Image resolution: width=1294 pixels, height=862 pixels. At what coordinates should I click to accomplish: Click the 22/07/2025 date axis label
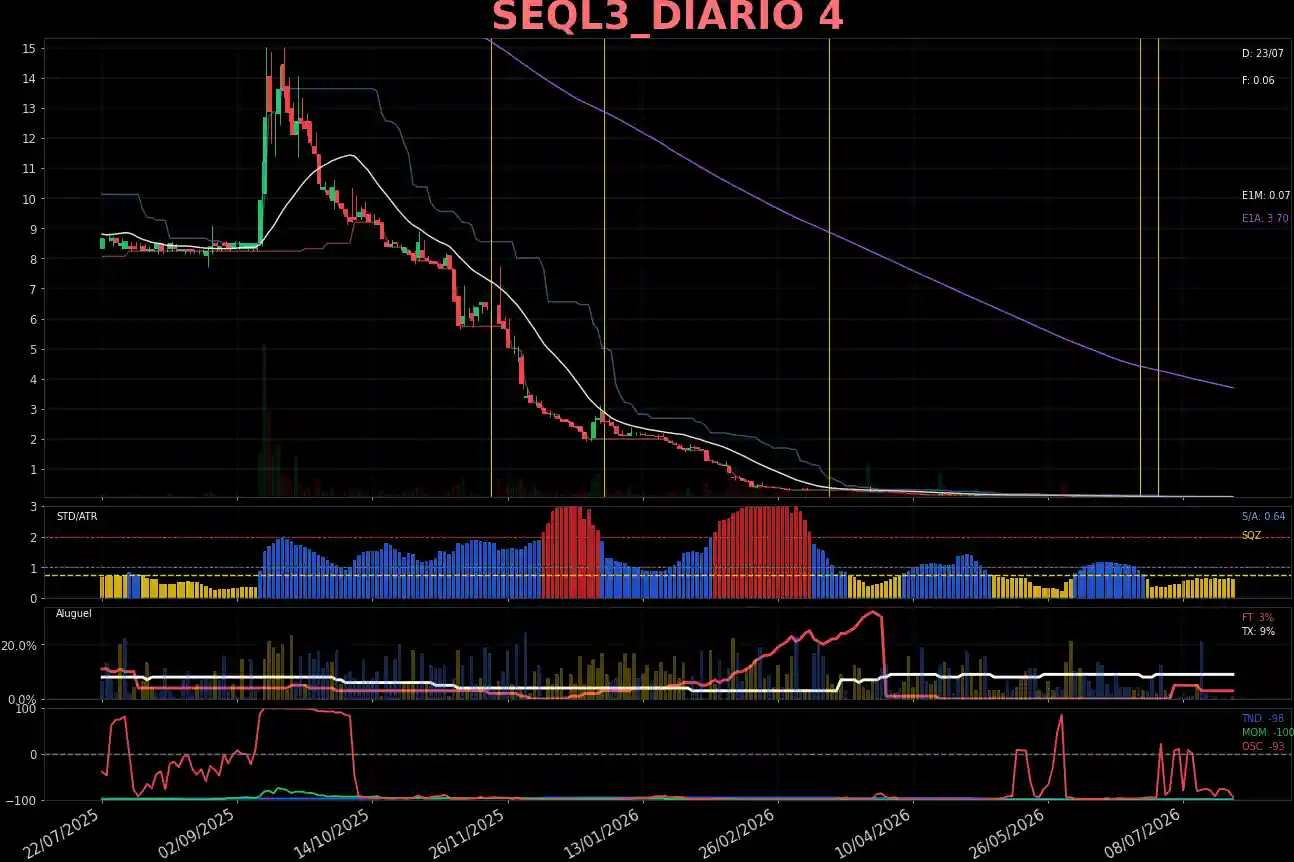[x=62, y=832]
